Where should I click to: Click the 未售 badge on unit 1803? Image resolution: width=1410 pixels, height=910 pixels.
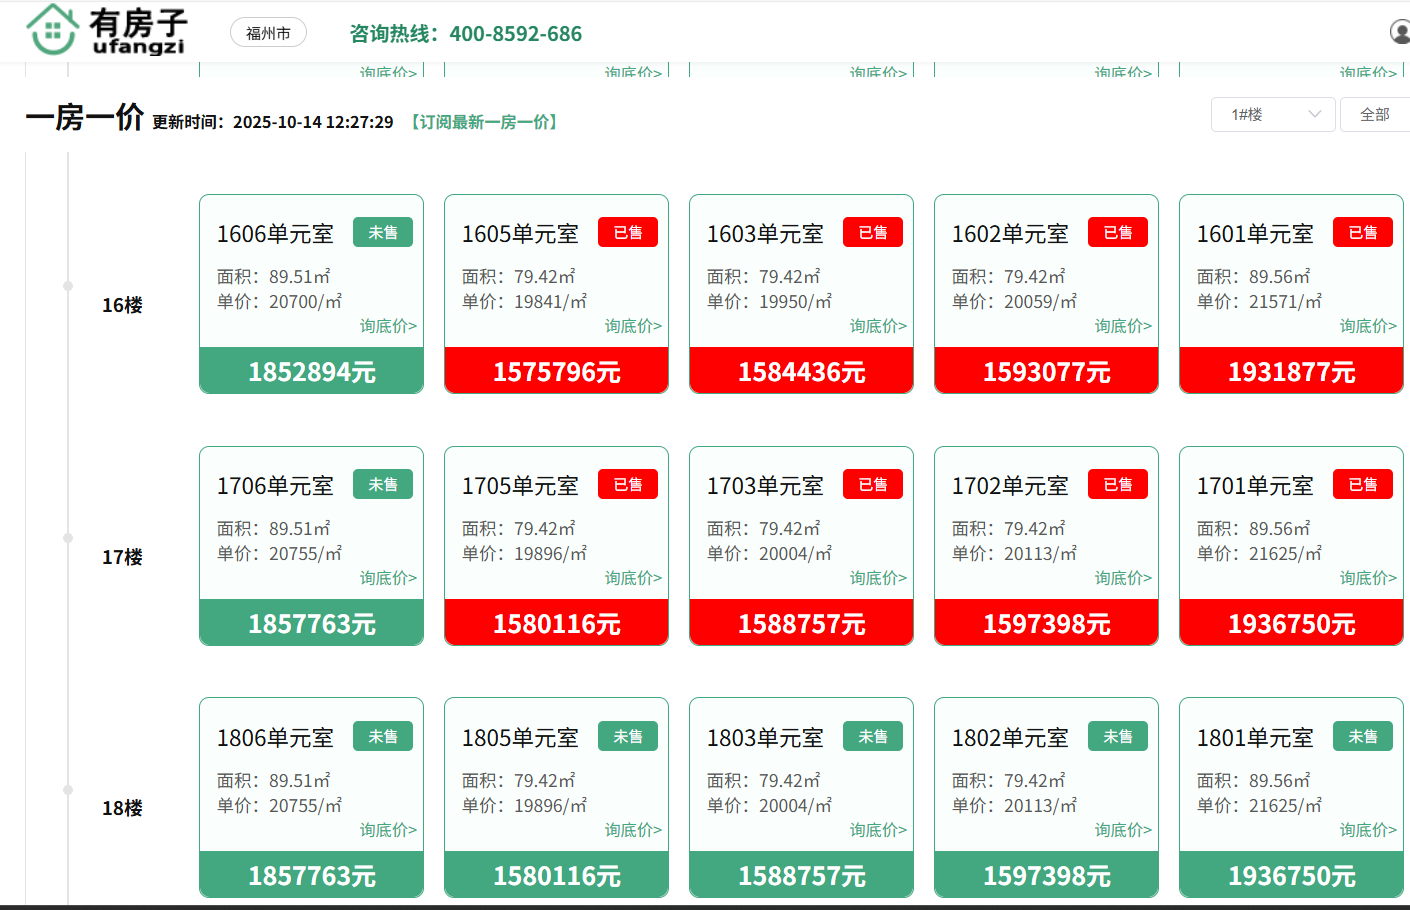(873, 737)
